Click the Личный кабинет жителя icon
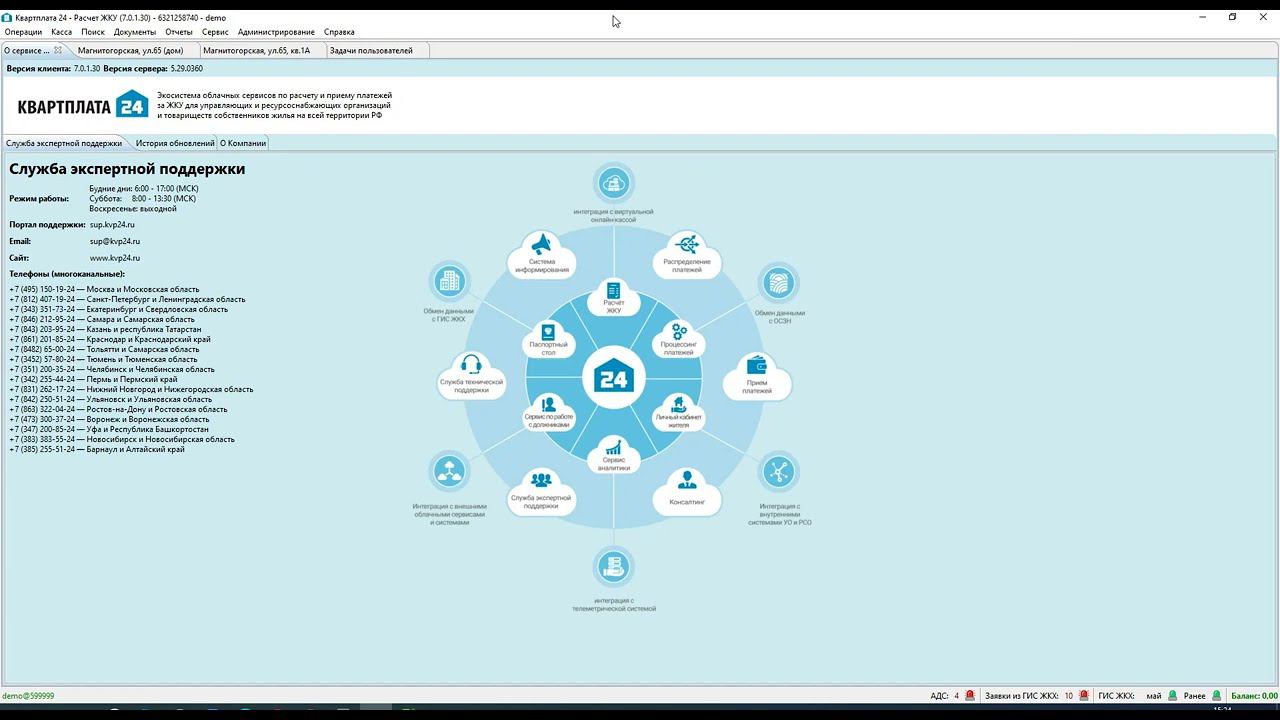1280x720 pixels. tap(679, 405)
